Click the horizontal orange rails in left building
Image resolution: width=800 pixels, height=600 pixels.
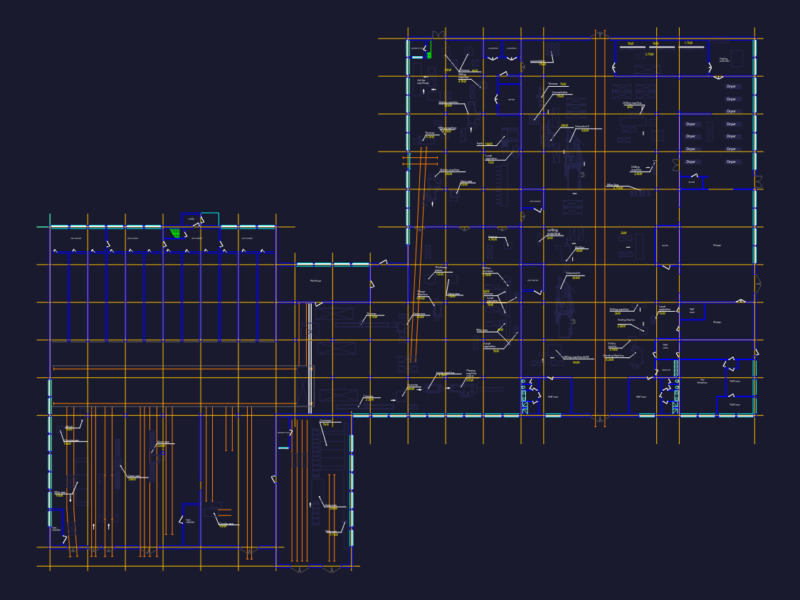[x=174, y=386]
